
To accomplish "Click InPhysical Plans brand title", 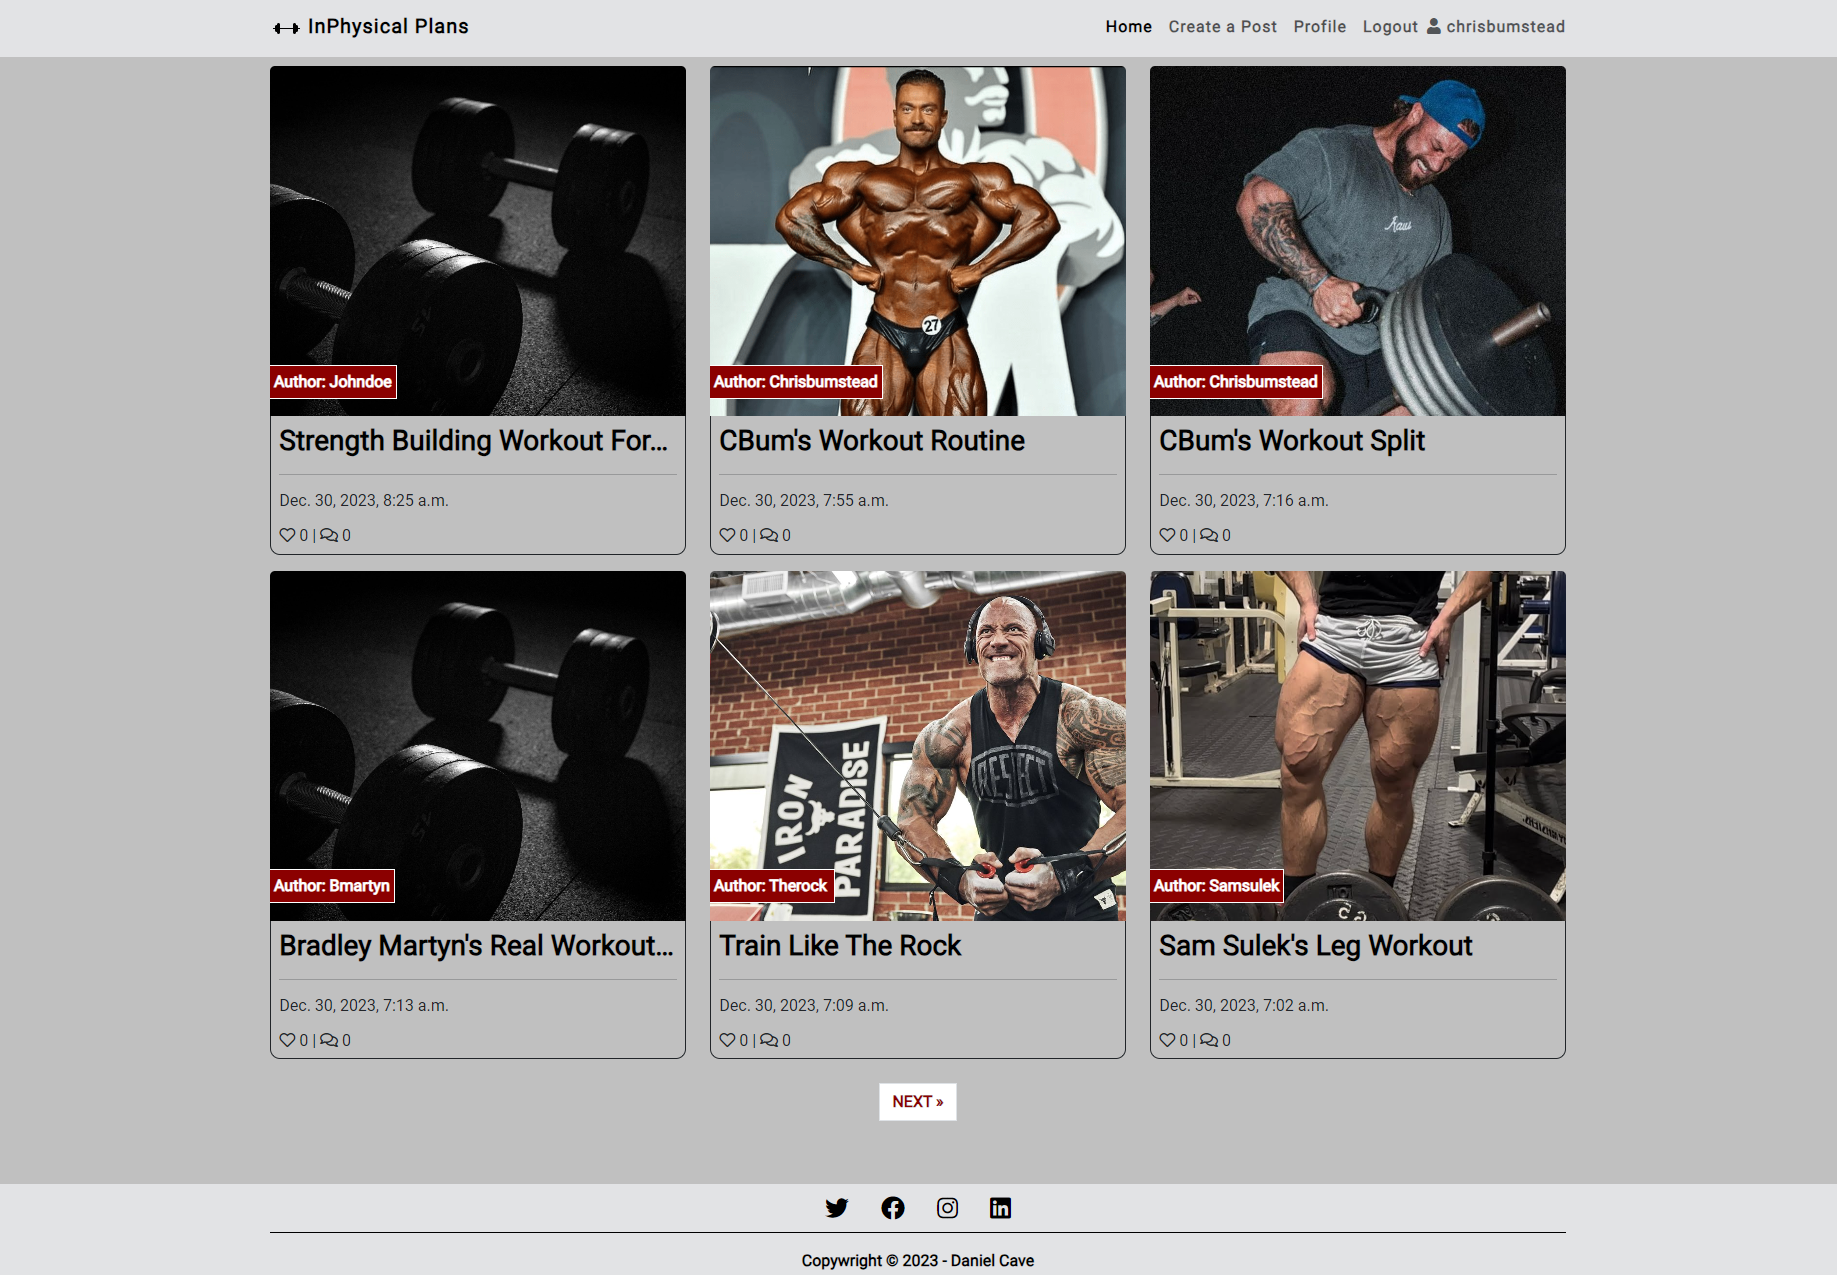I will [388, 27].
